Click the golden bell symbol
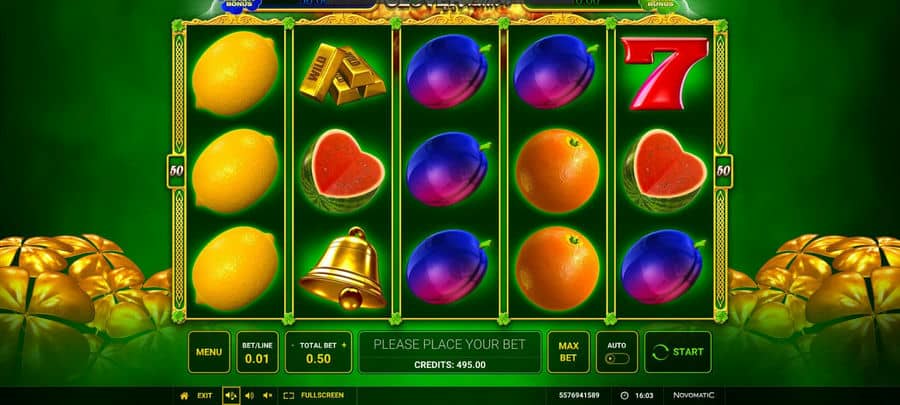This screenshot has height=405, width=900. 343,268
